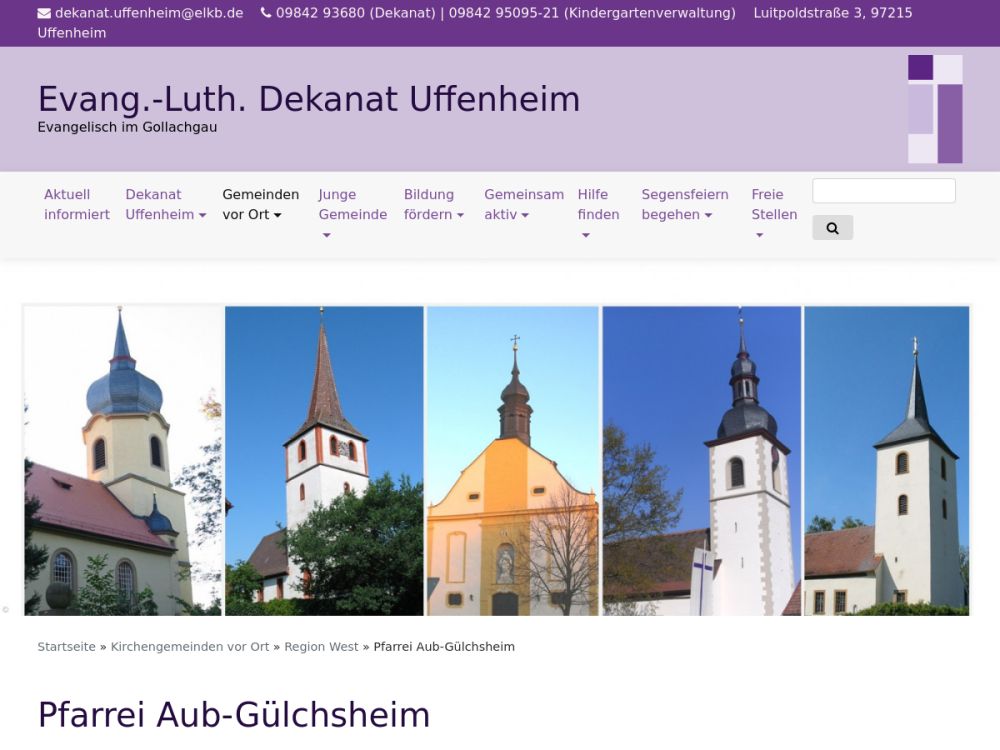
Task: Open the Freie Stellen dropdown
Action: coord(773,213)
